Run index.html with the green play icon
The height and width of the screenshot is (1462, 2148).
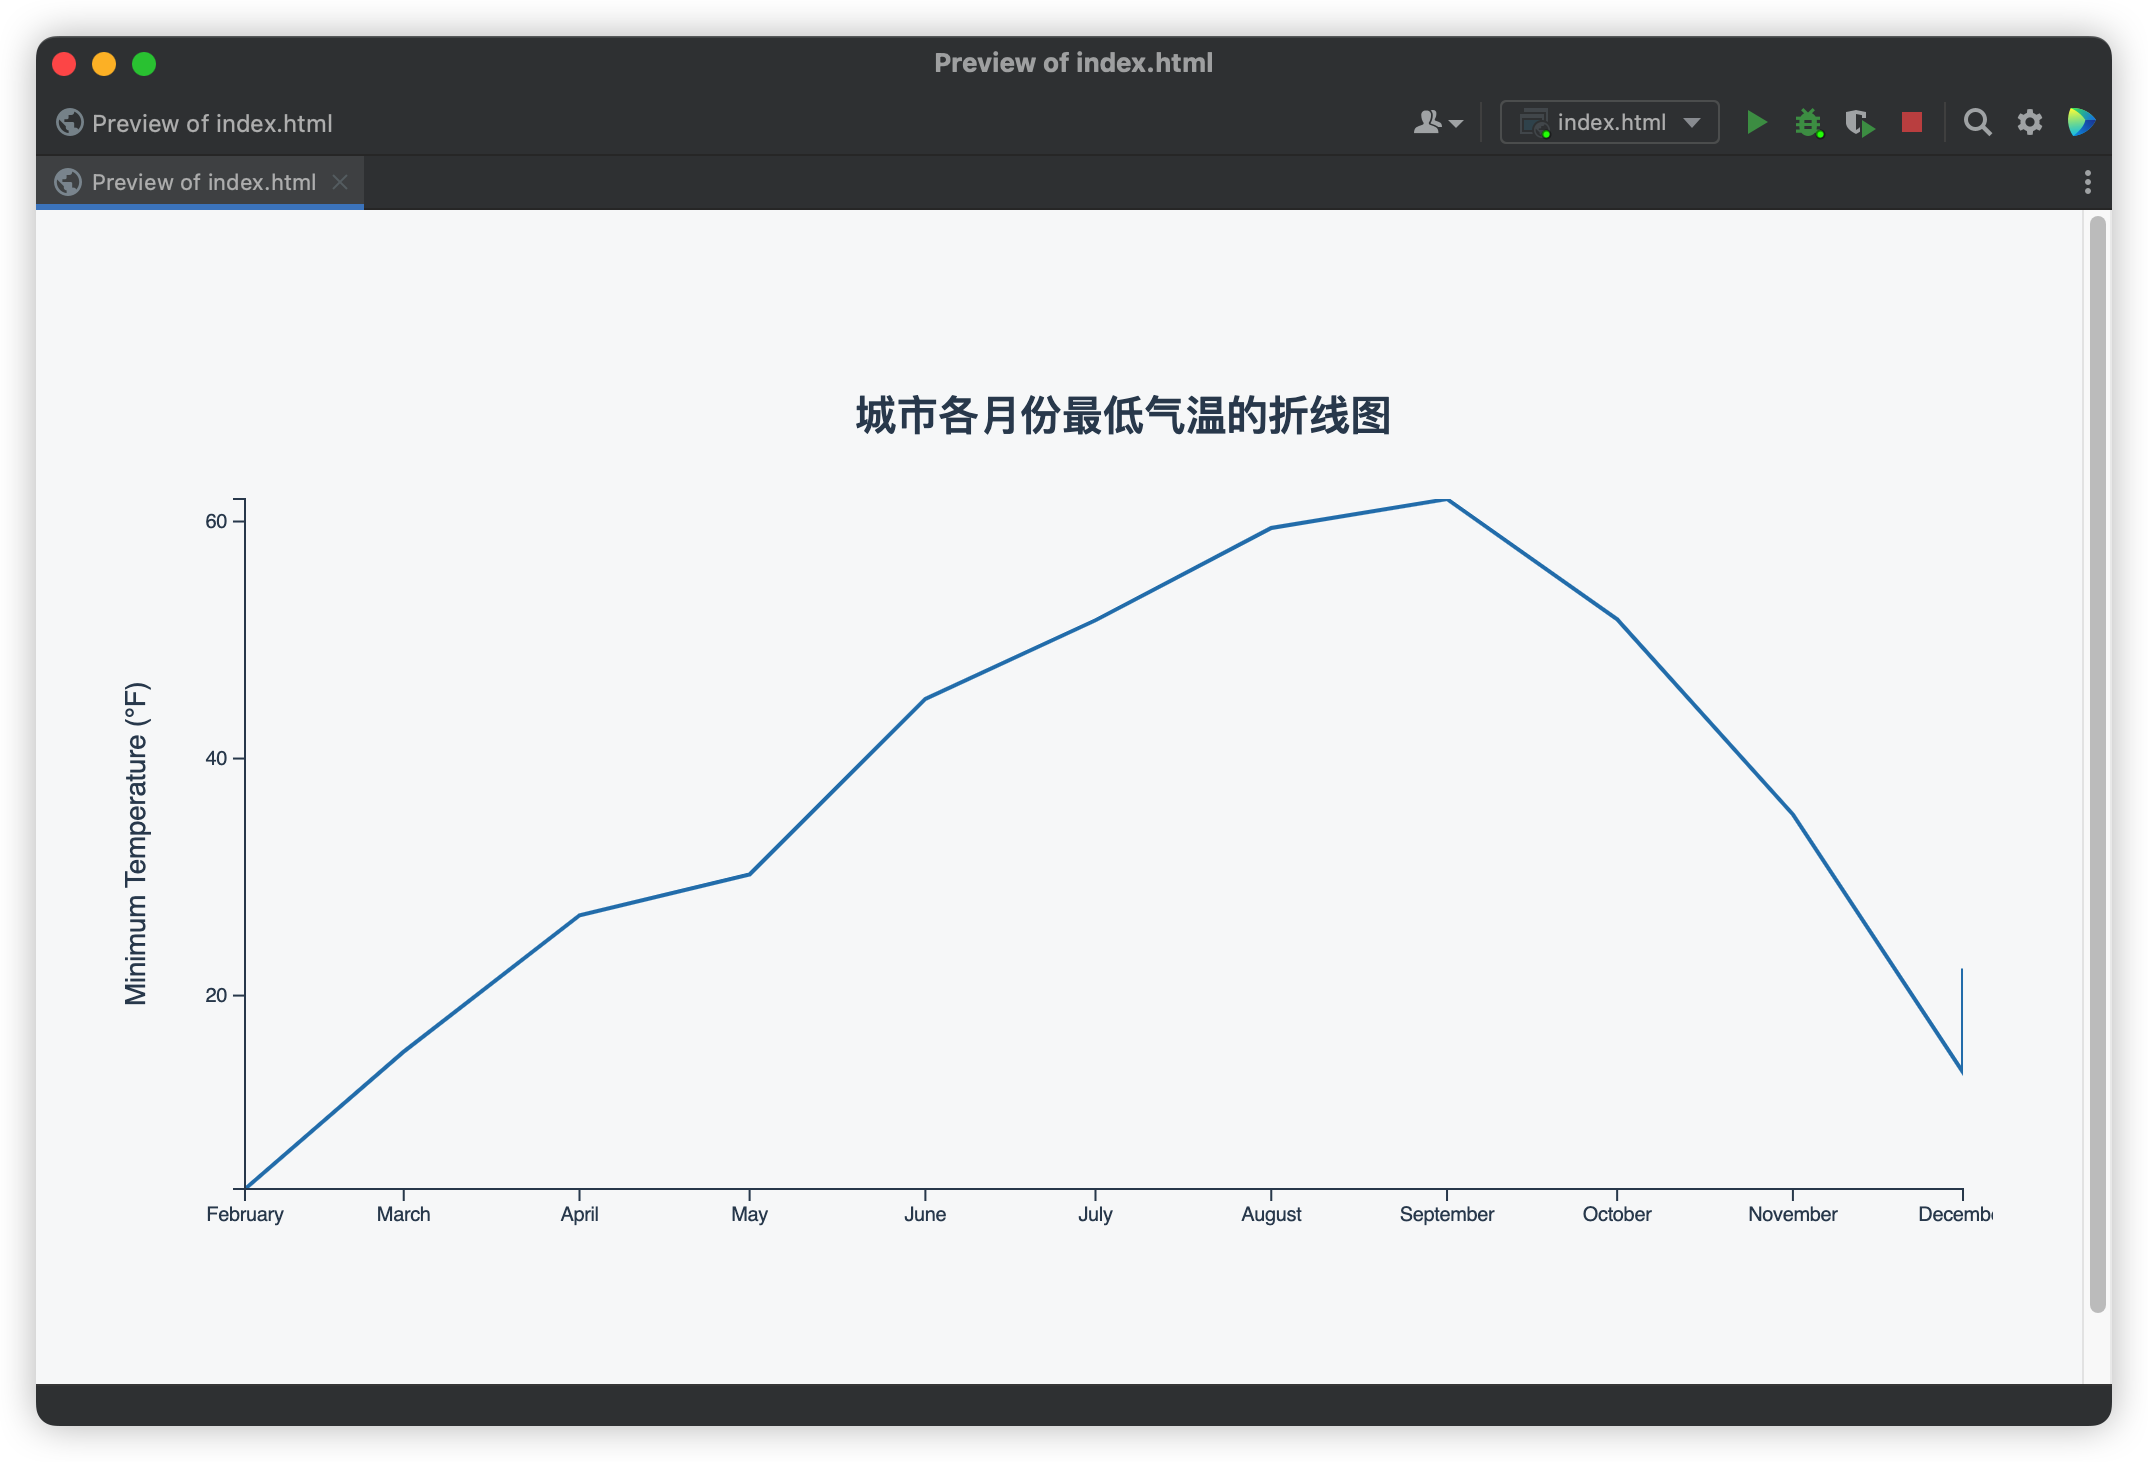pyautogui.click(x=1756, y=123)
